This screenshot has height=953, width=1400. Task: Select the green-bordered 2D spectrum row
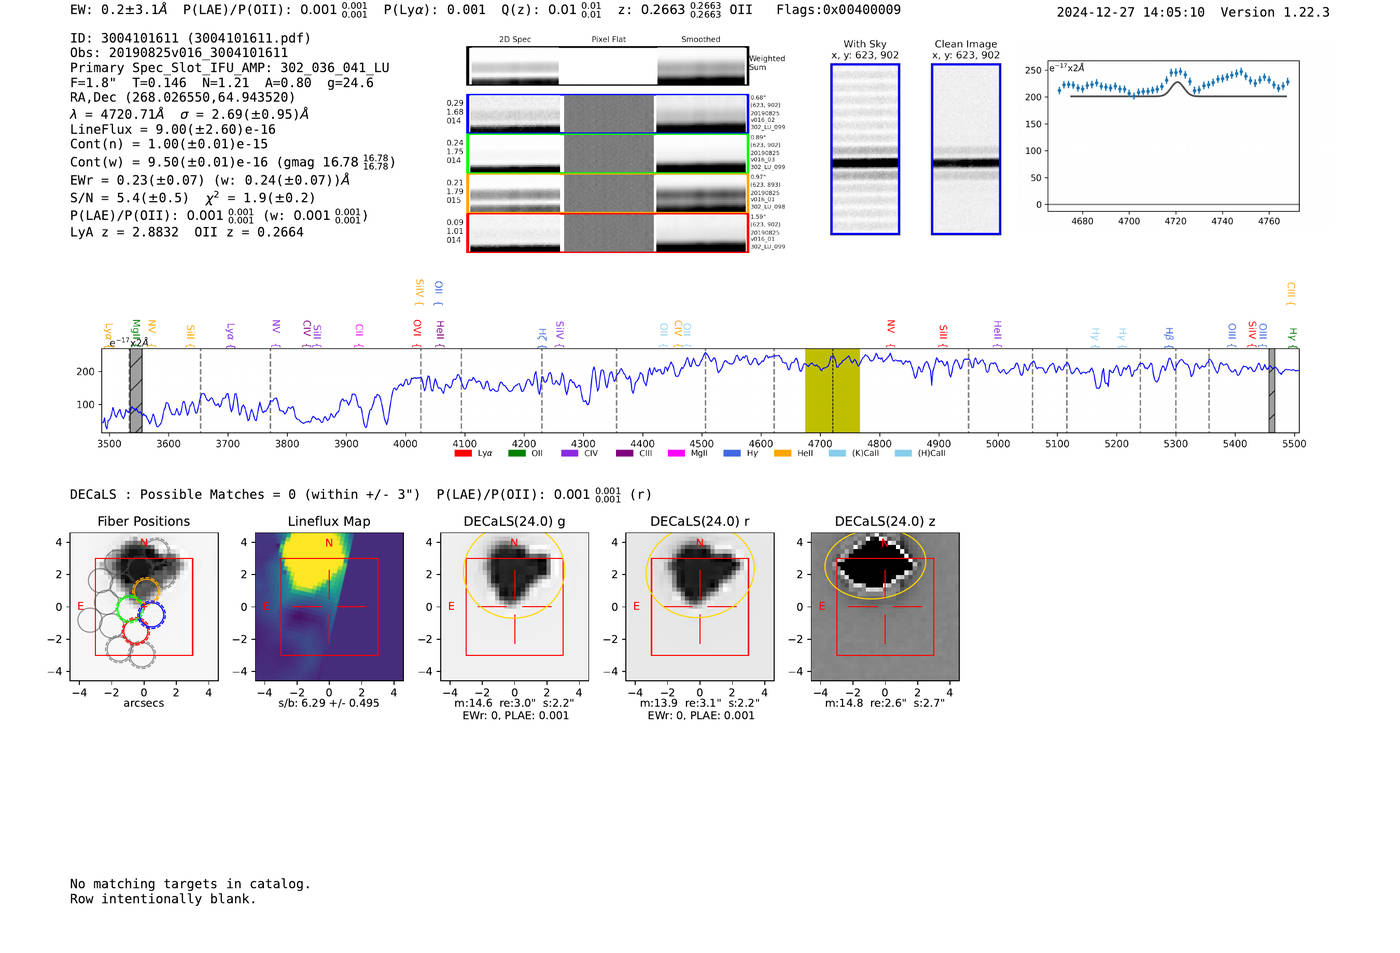tap(608, 154)
